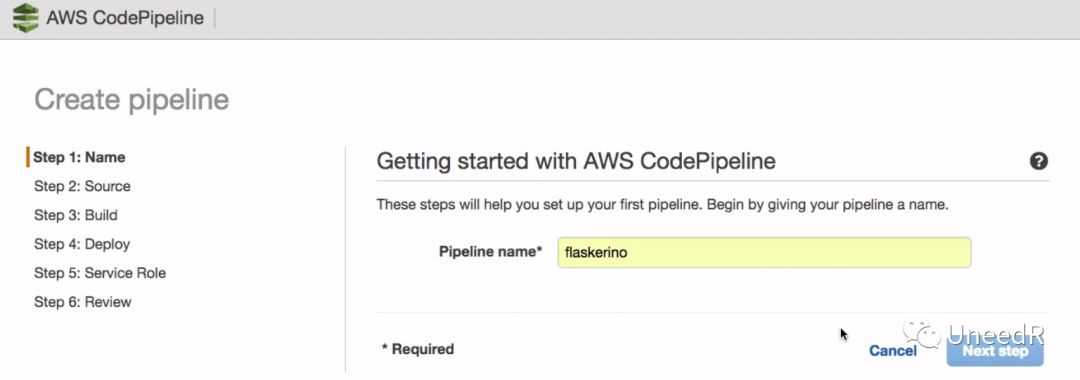Click the Getting started with AWS CodePipeline heading

[x=576, y=161]
